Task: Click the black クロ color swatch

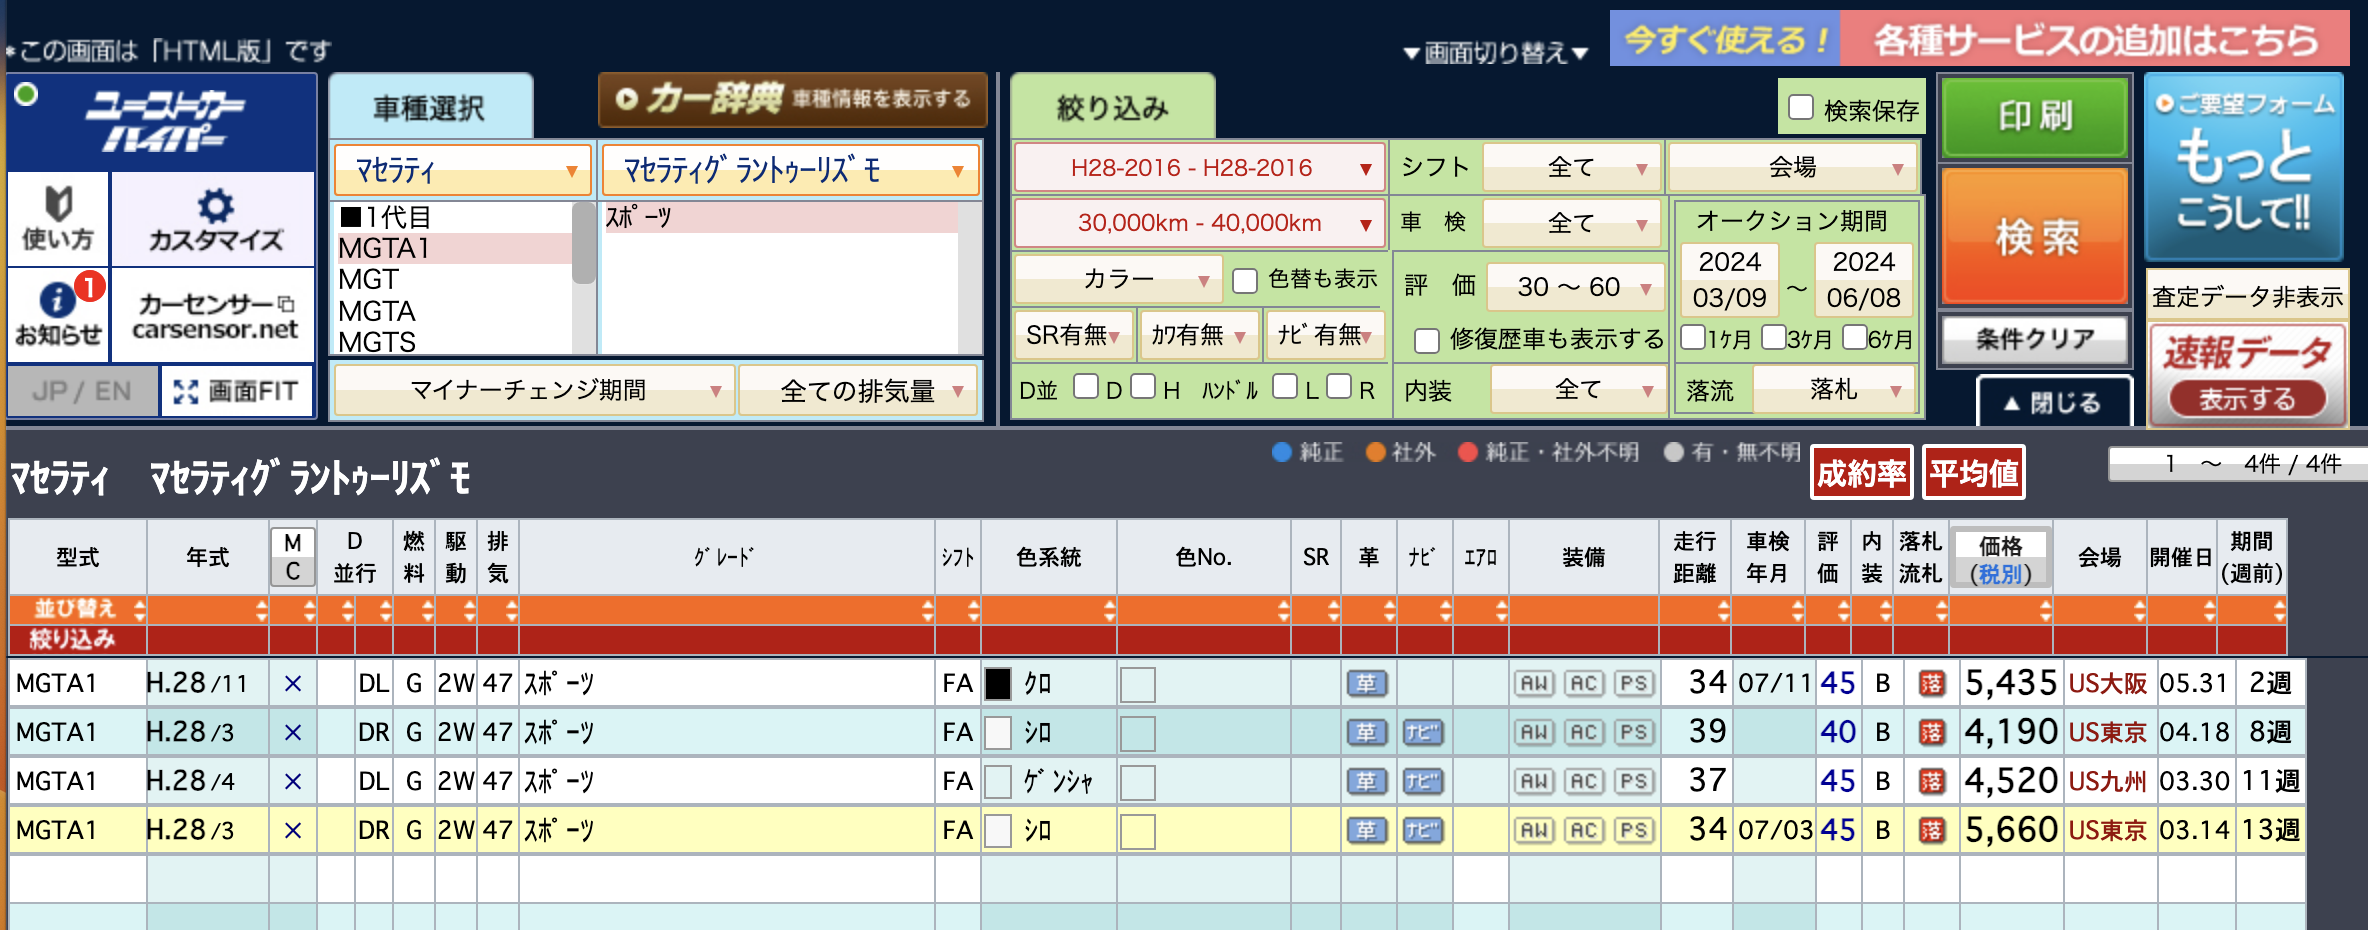Action: click(998, 684)
